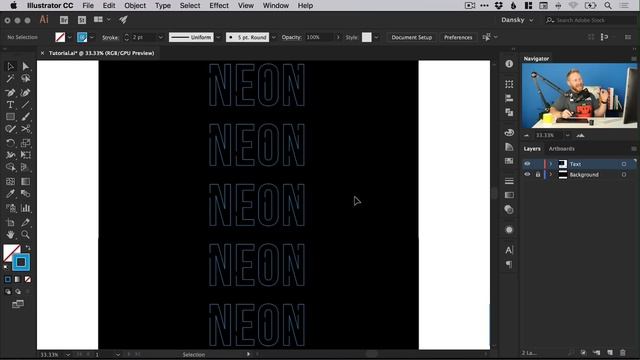The width and height of the screenshot is (640, 360).
Task: Delete selection with Layers trash icon
Action: point(622,353)
